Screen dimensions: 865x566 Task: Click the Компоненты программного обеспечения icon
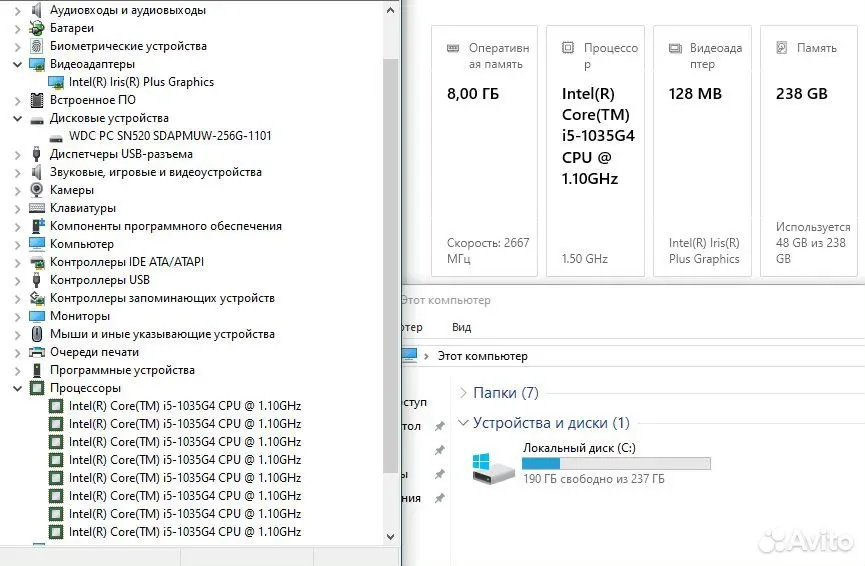[36, 226]
